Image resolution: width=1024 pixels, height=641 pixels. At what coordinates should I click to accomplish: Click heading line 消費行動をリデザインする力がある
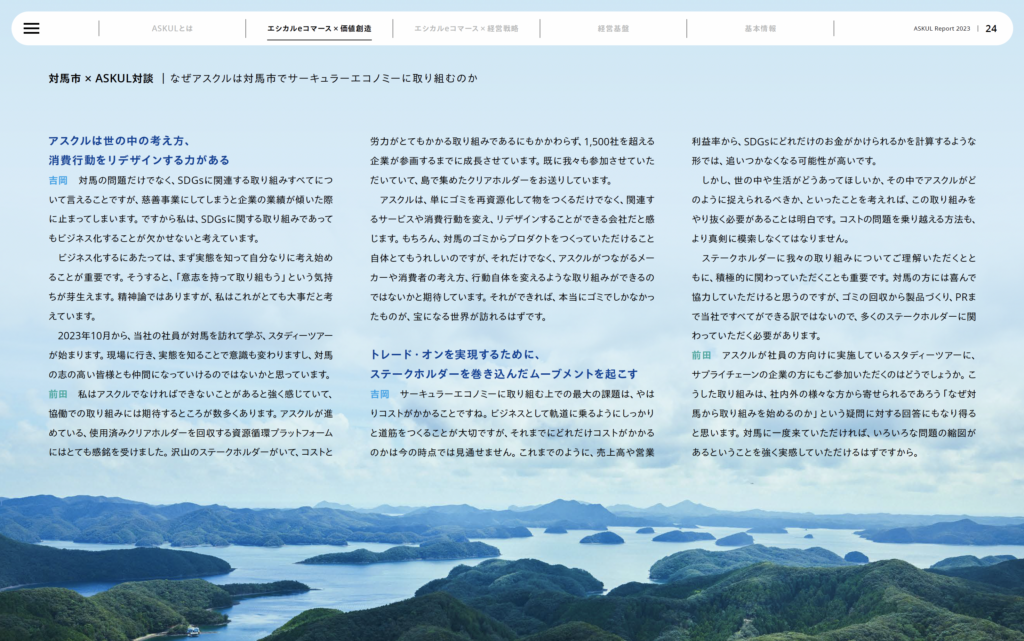coord(139,161)
